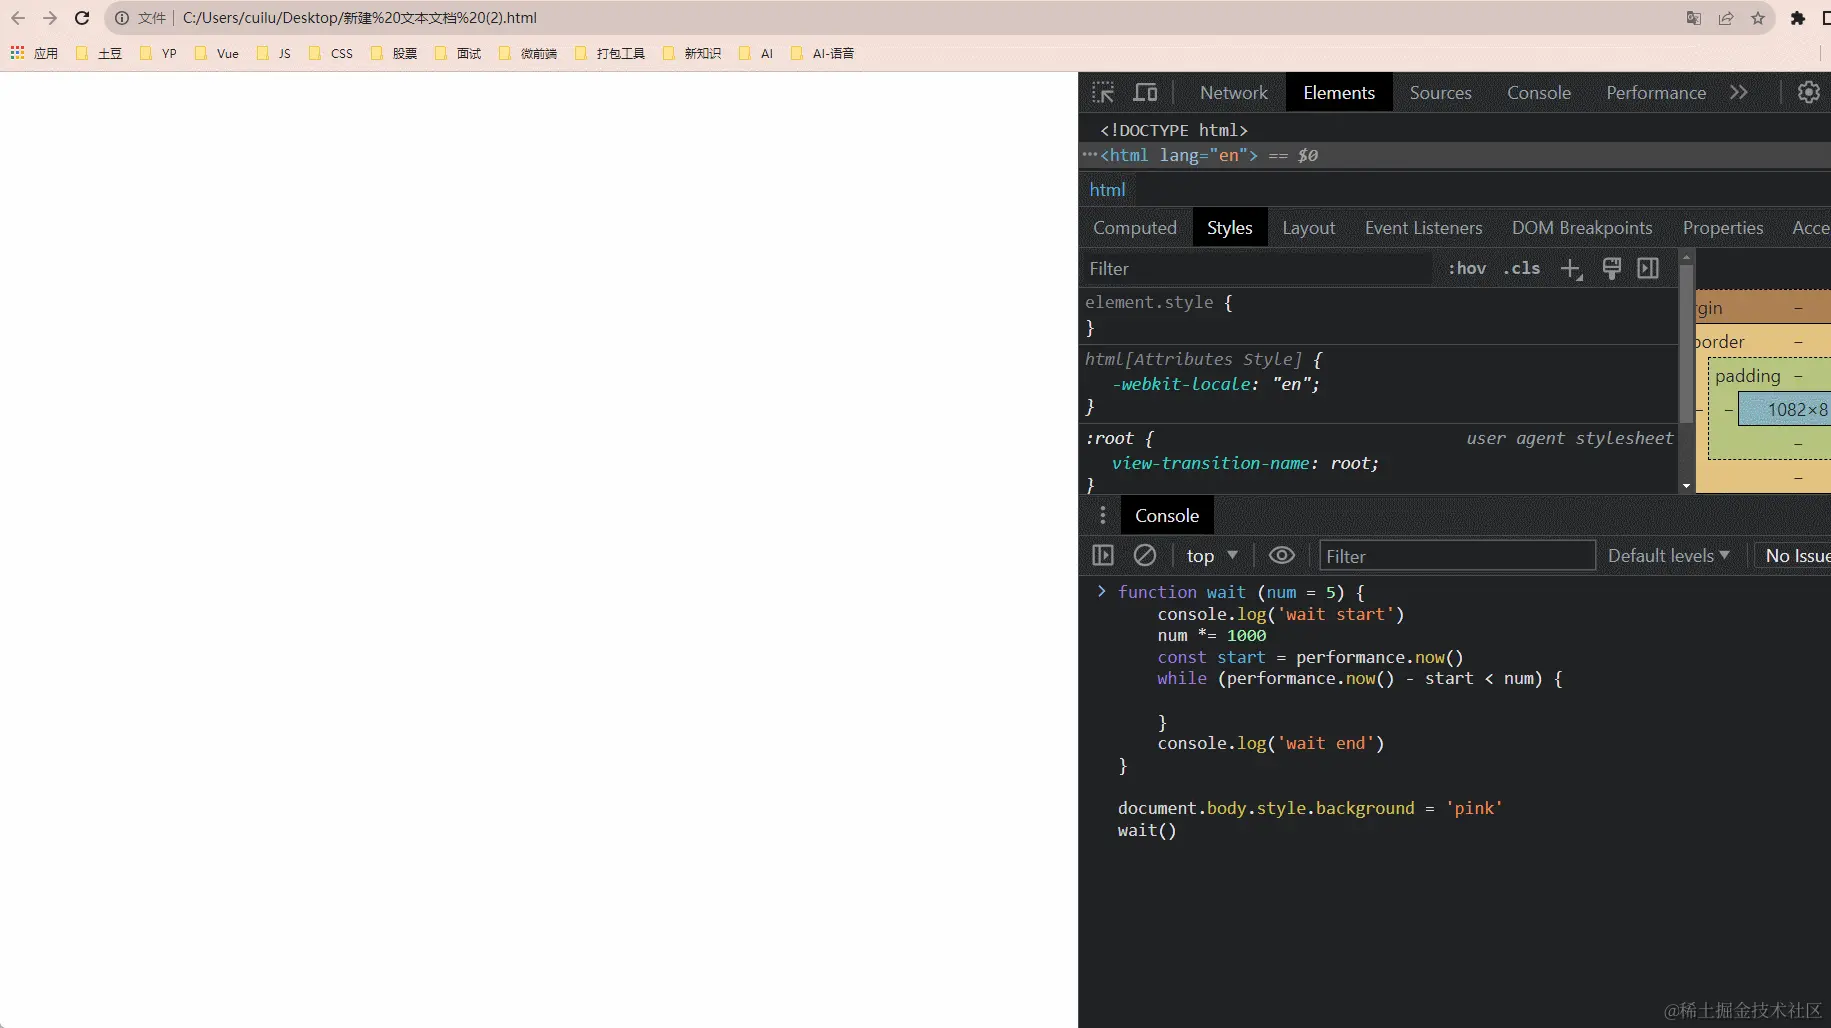This screenshot has width=1831, height=1028.
Task: Open AI-语音 bookmarks folder
Action: (823, 53)
